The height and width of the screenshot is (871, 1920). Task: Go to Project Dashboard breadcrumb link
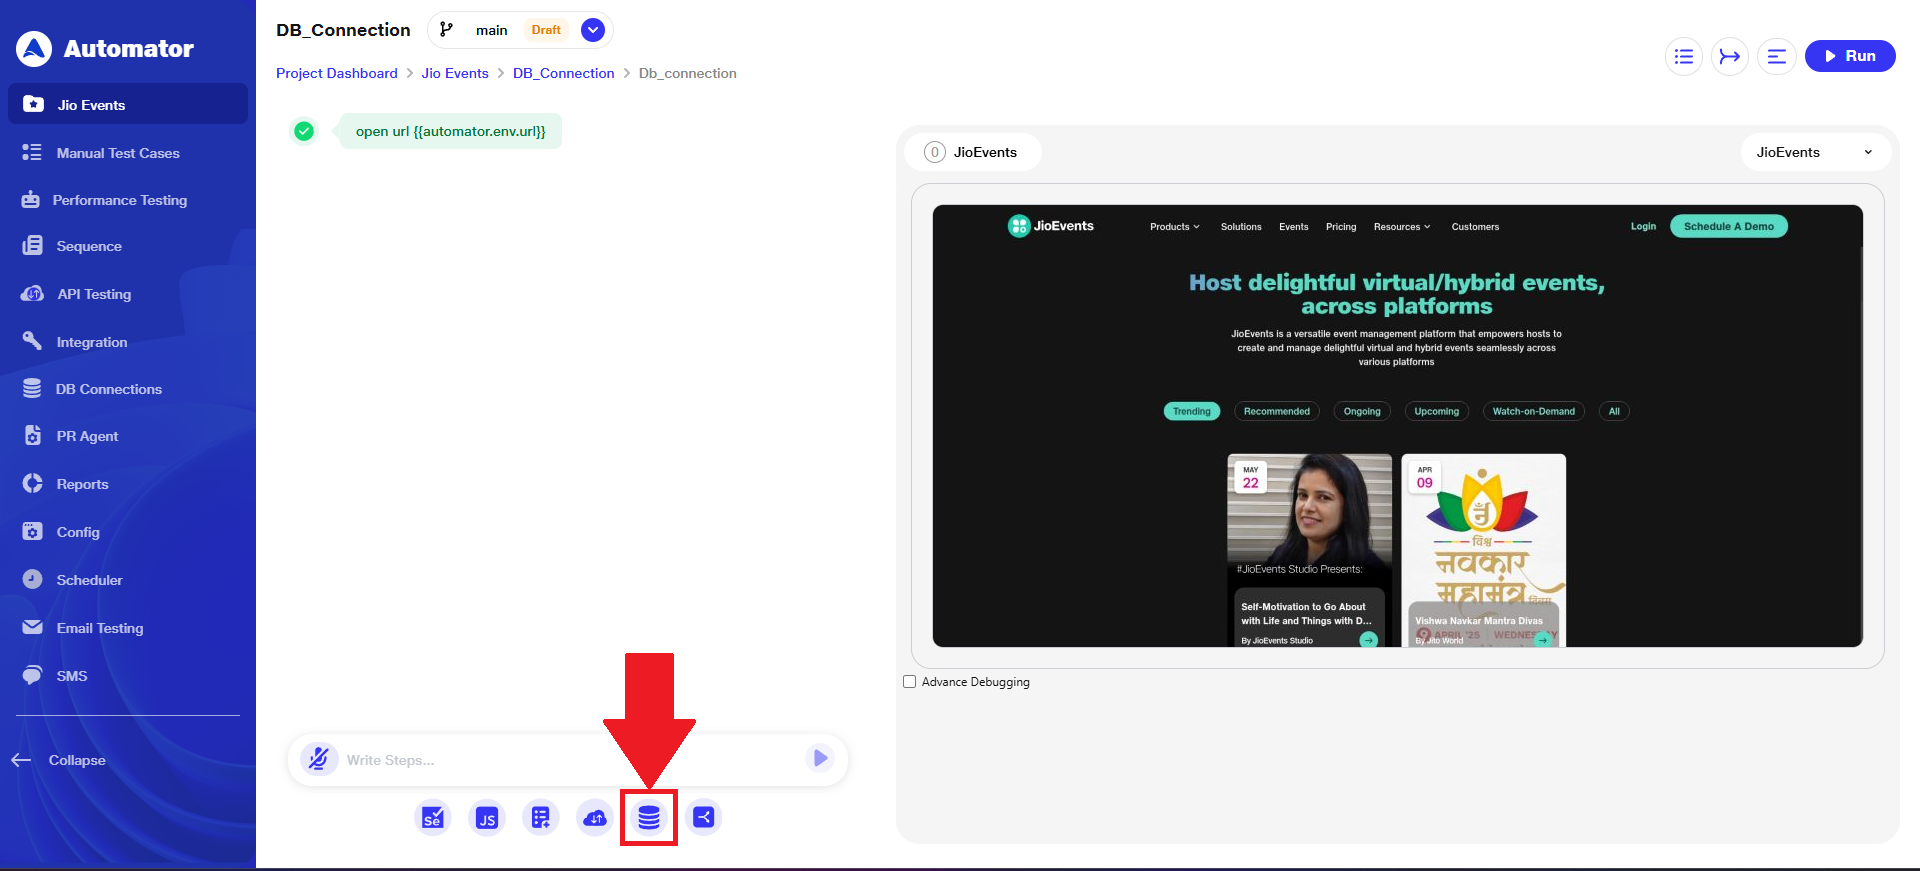[336, 73]
